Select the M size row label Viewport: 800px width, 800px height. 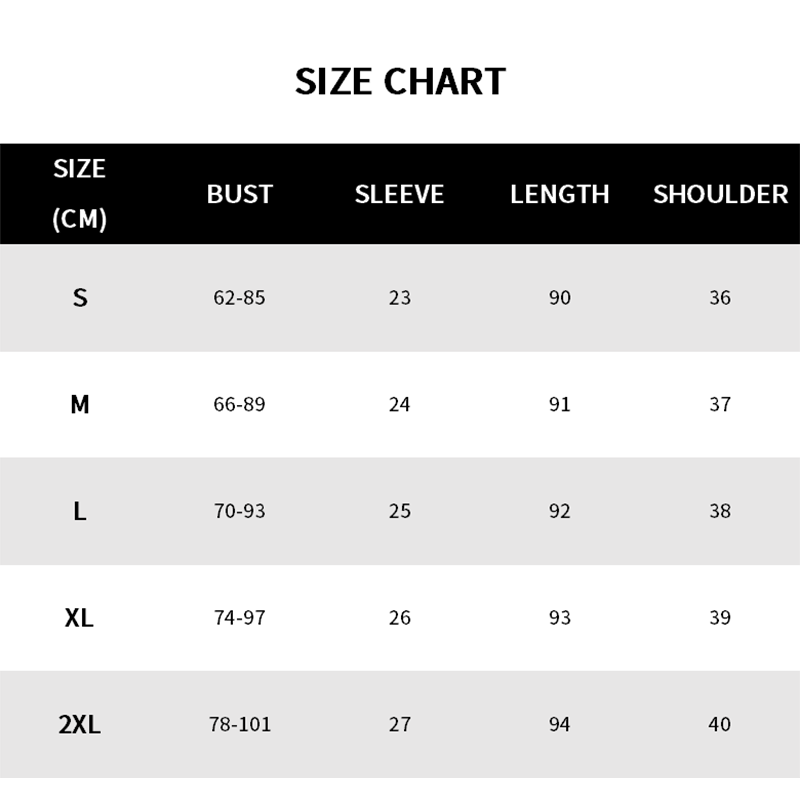point(80,404)
